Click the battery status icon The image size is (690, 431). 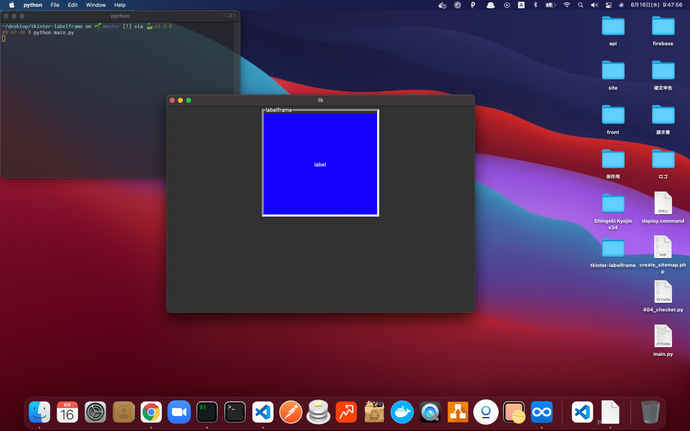coord(551,5)
